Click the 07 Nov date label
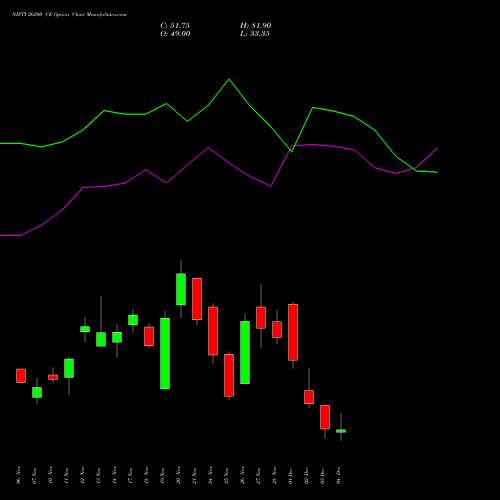The height and width of the screenshot is (500, 500). pyautogui.click(x=34, y=475)
